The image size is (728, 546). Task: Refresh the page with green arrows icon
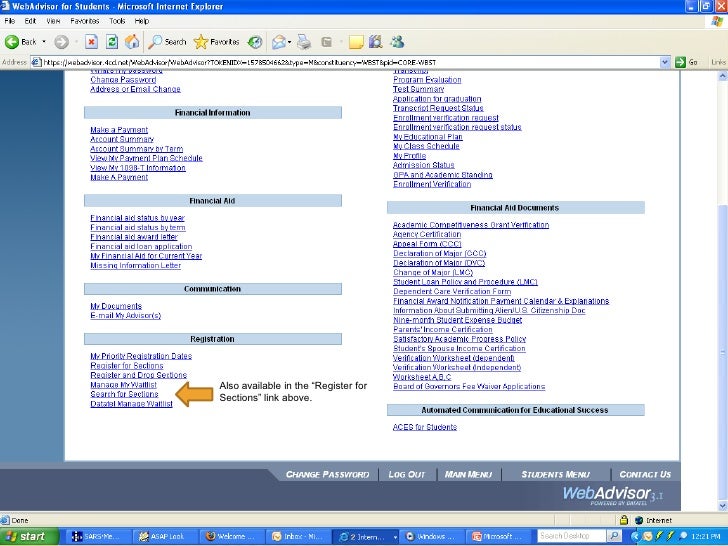[112, 42]
